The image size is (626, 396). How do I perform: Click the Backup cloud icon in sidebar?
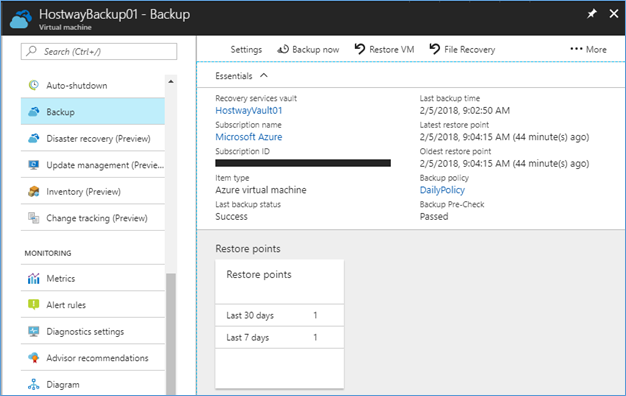tap(34, 112)
